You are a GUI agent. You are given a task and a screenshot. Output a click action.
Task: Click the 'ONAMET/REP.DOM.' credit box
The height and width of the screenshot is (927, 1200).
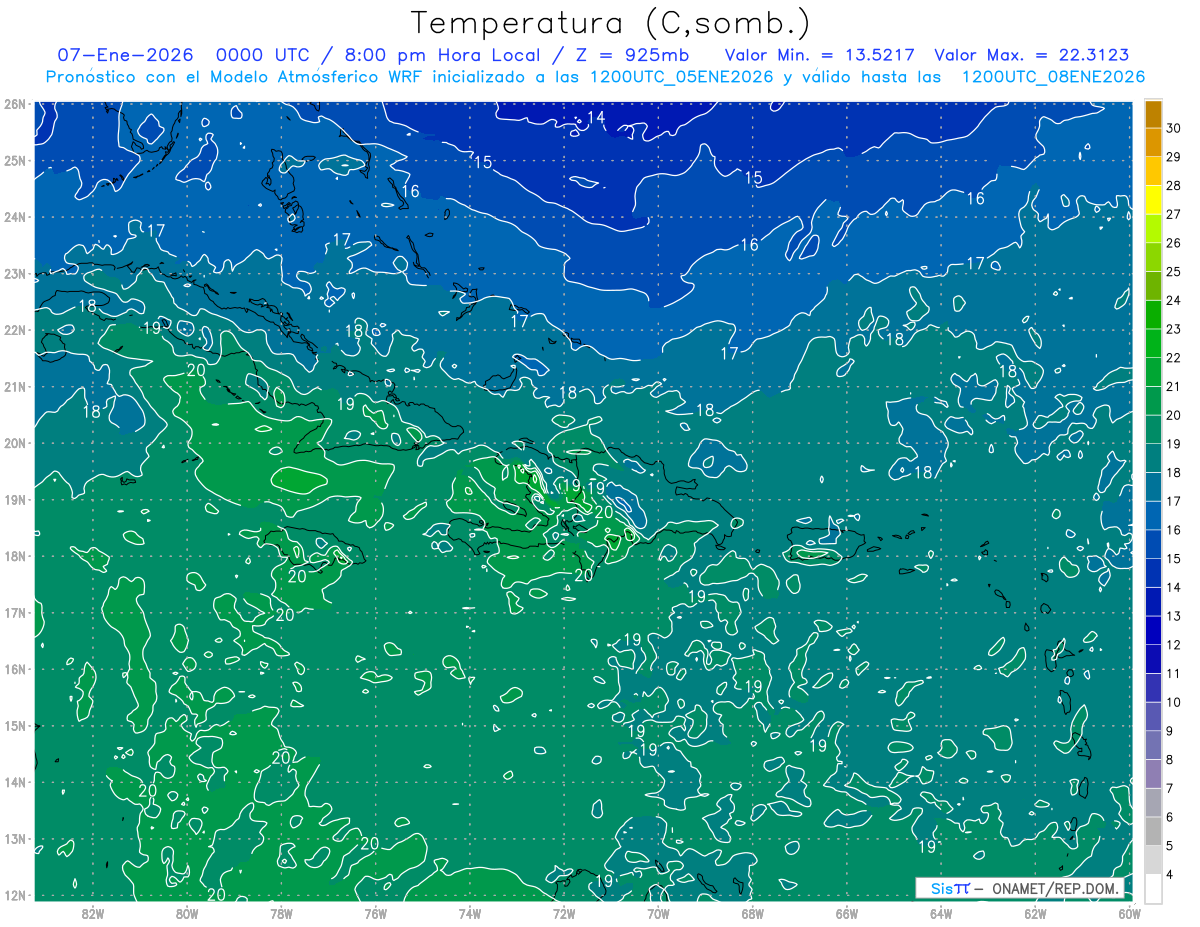coord(1019,888)
